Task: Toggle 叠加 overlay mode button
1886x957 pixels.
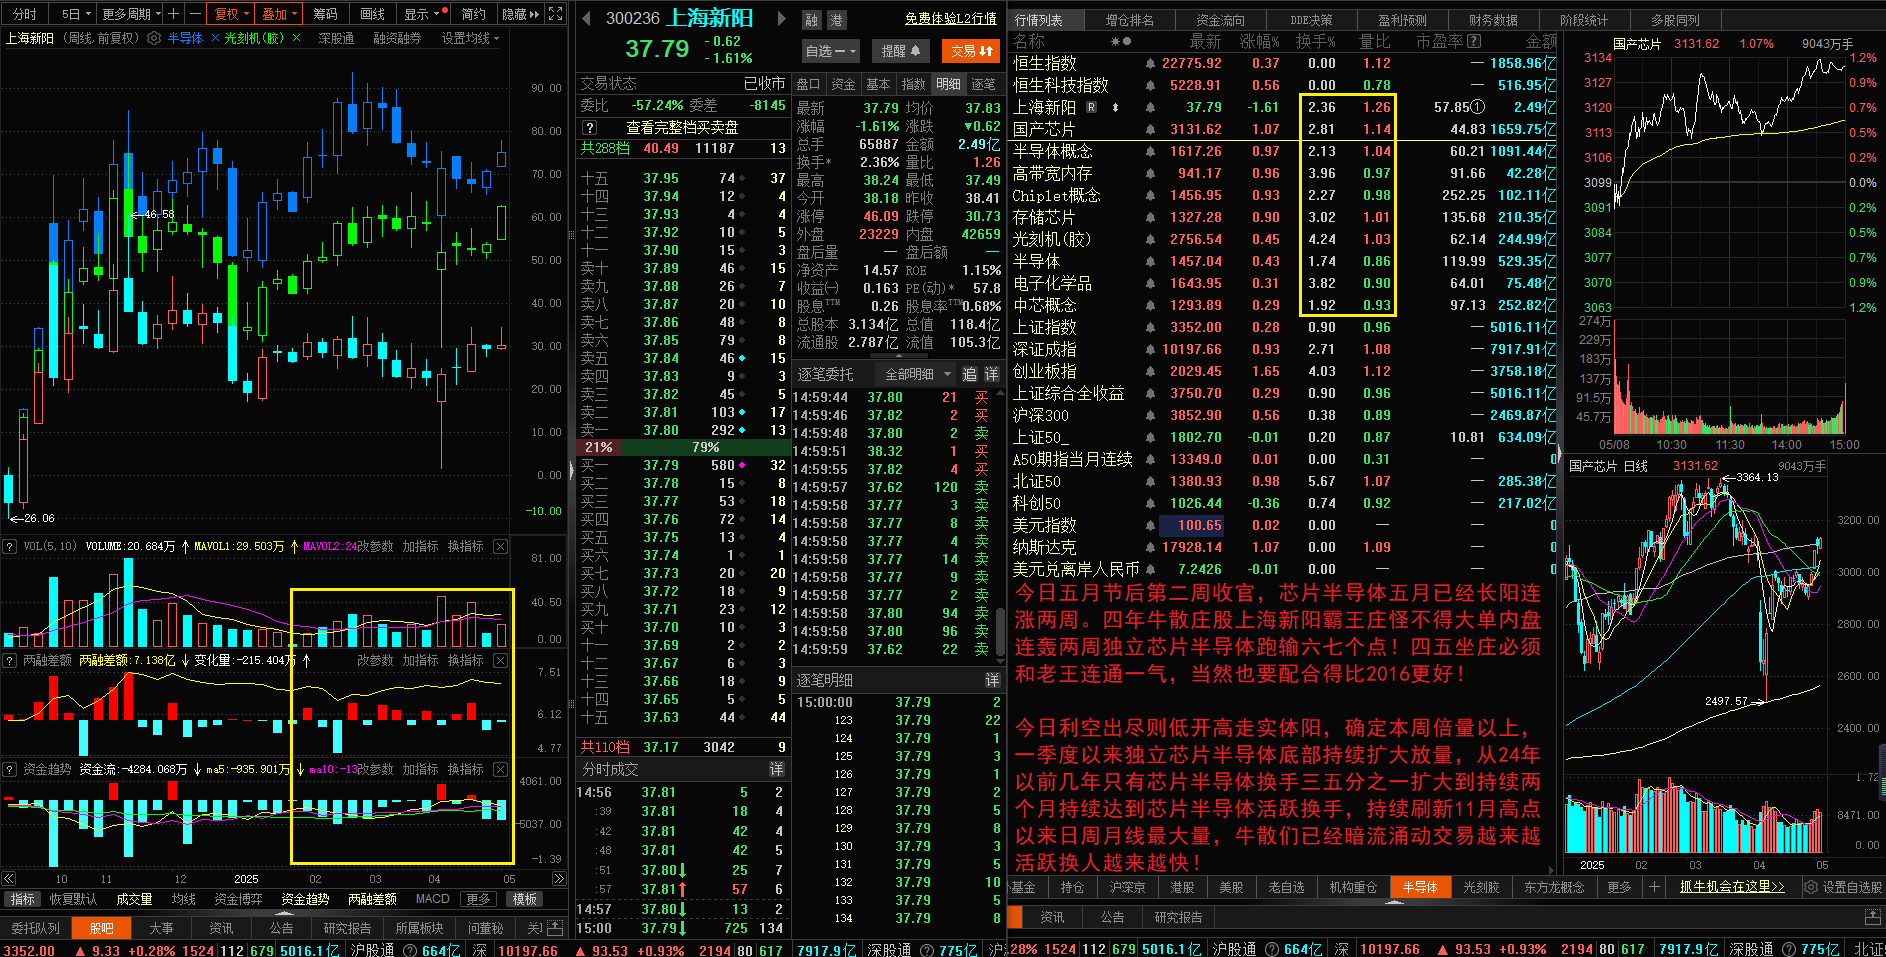Action: [x=279, y=14]
